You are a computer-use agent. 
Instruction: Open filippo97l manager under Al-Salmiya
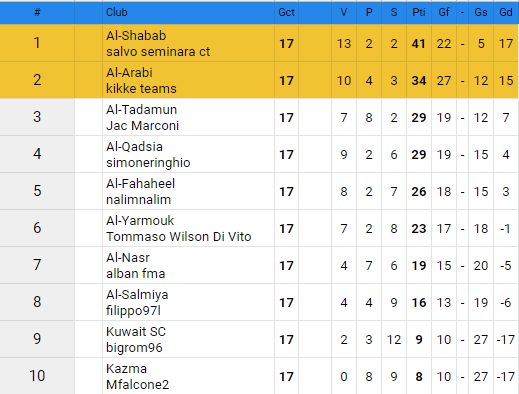coord(133,311)
